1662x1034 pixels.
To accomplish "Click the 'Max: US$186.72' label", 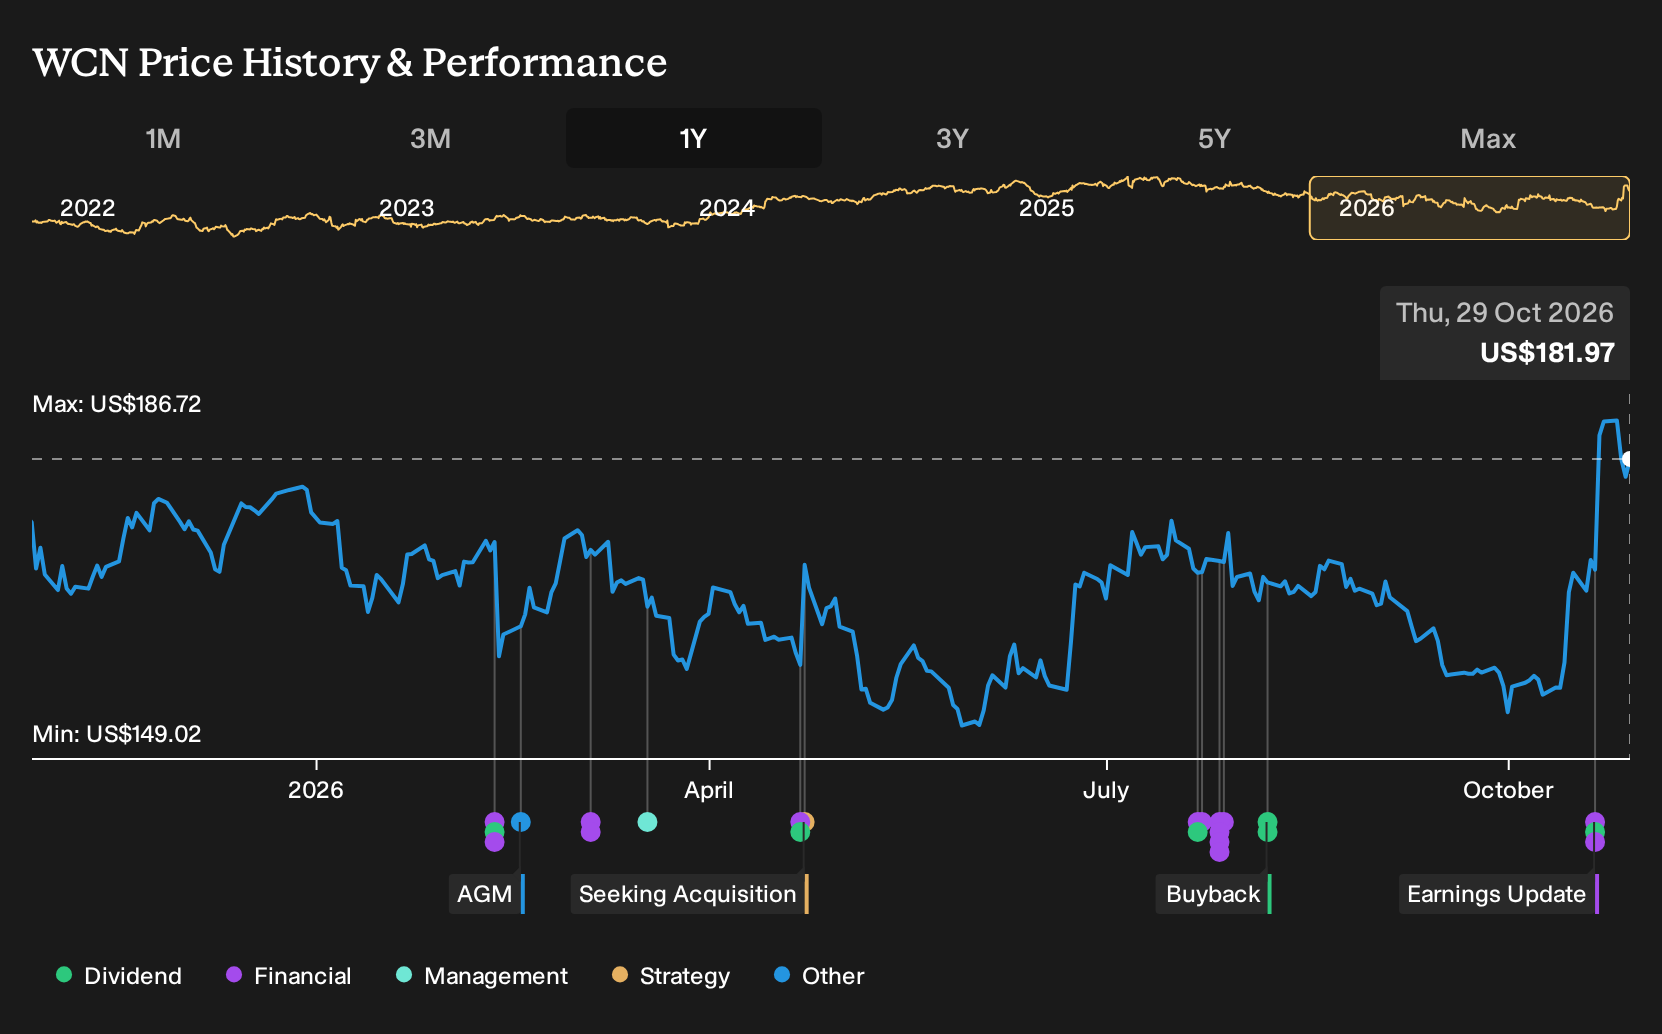I will [117, 404].
